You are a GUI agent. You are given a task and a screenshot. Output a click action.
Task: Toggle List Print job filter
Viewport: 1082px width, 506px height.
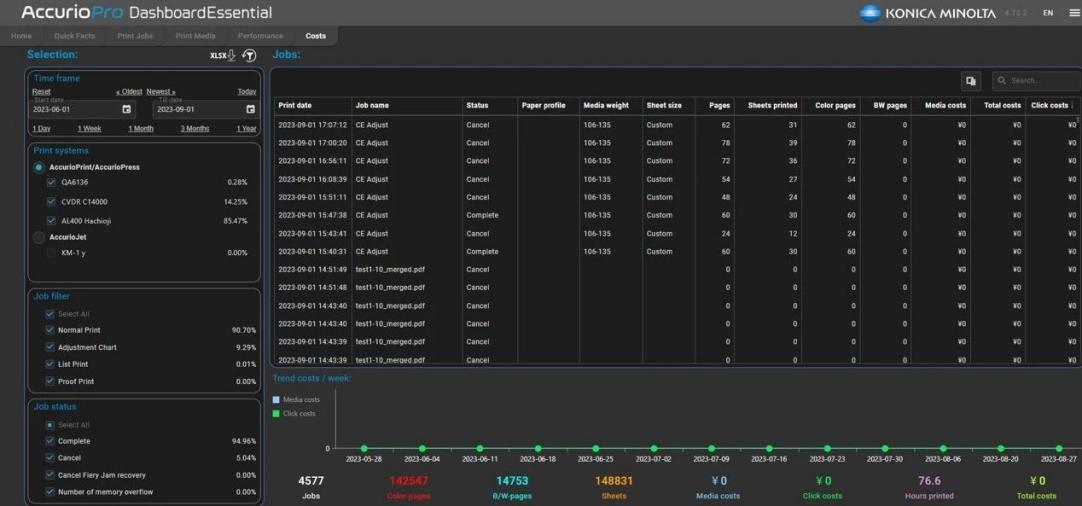pyautogui.click(x=50, y=364)
